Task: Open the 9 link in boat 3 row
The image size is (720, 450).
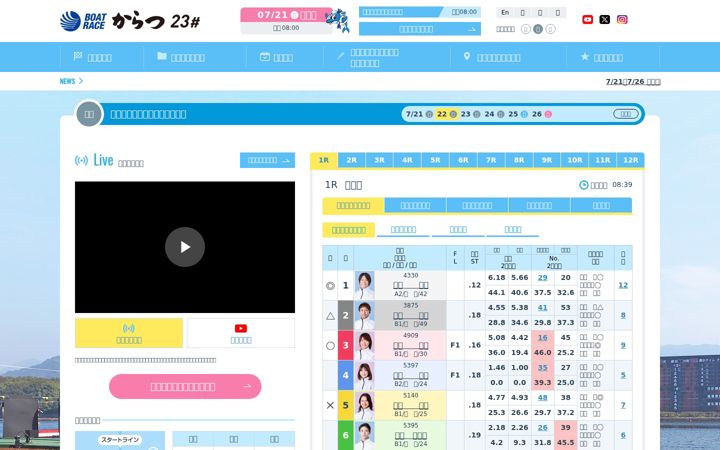Action: click(x=623, y=345)
